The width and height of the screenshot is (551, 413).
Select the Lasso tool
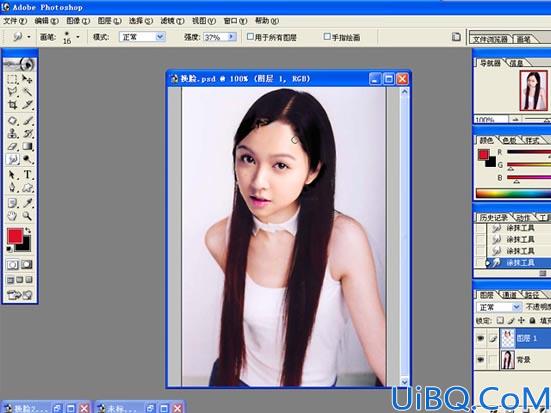tap(13, 92)
